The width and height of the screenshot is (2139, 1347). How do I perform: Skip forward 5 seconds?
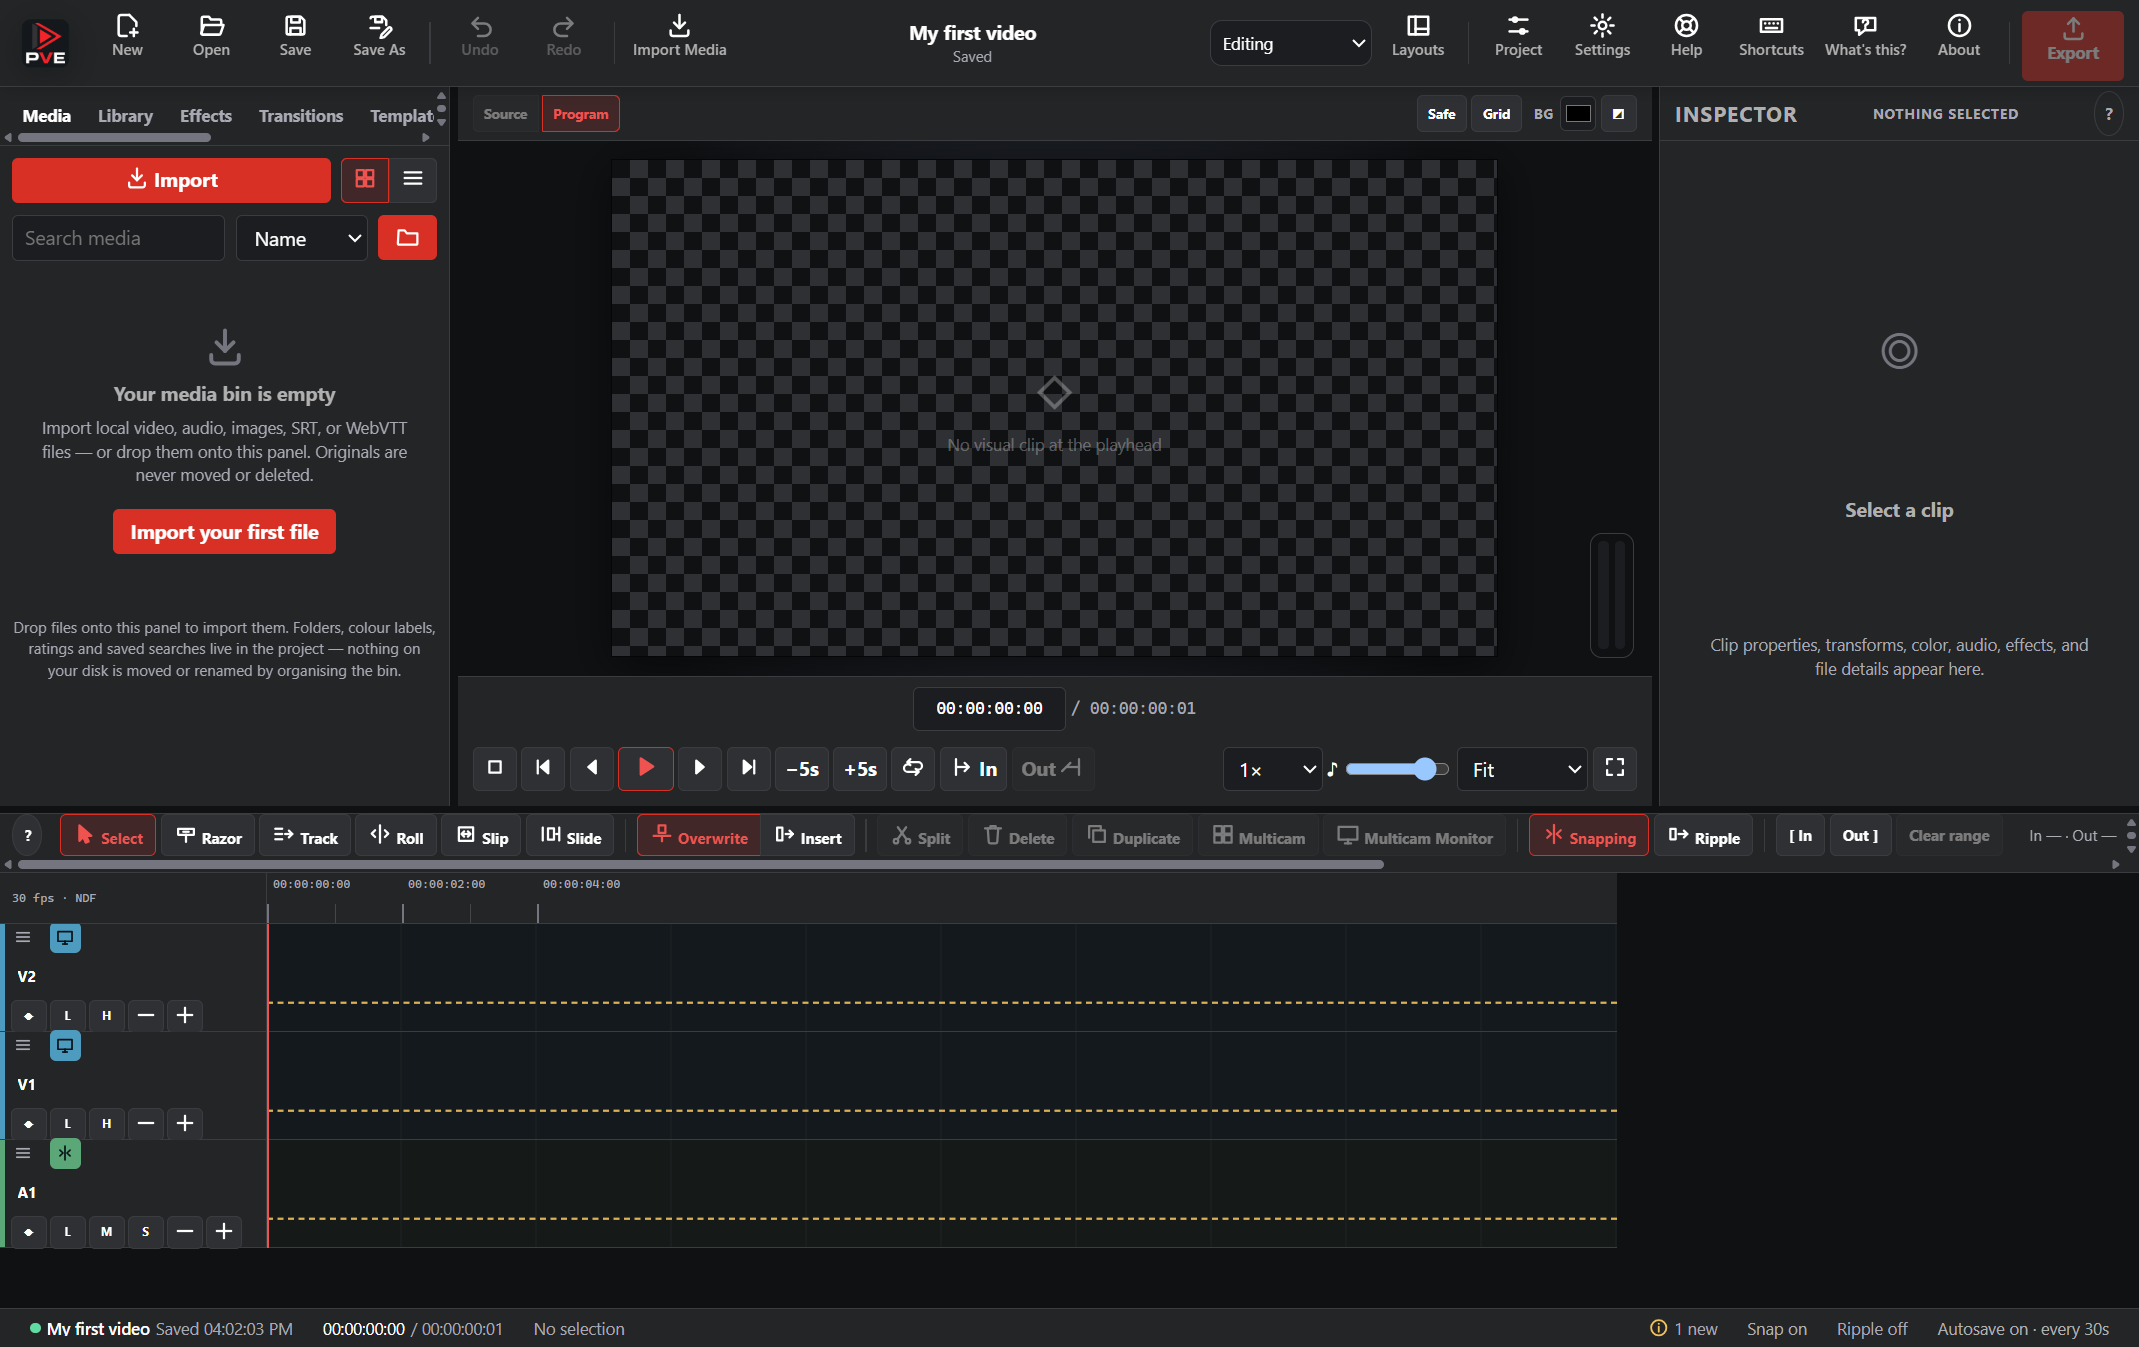tap(860, 768)
